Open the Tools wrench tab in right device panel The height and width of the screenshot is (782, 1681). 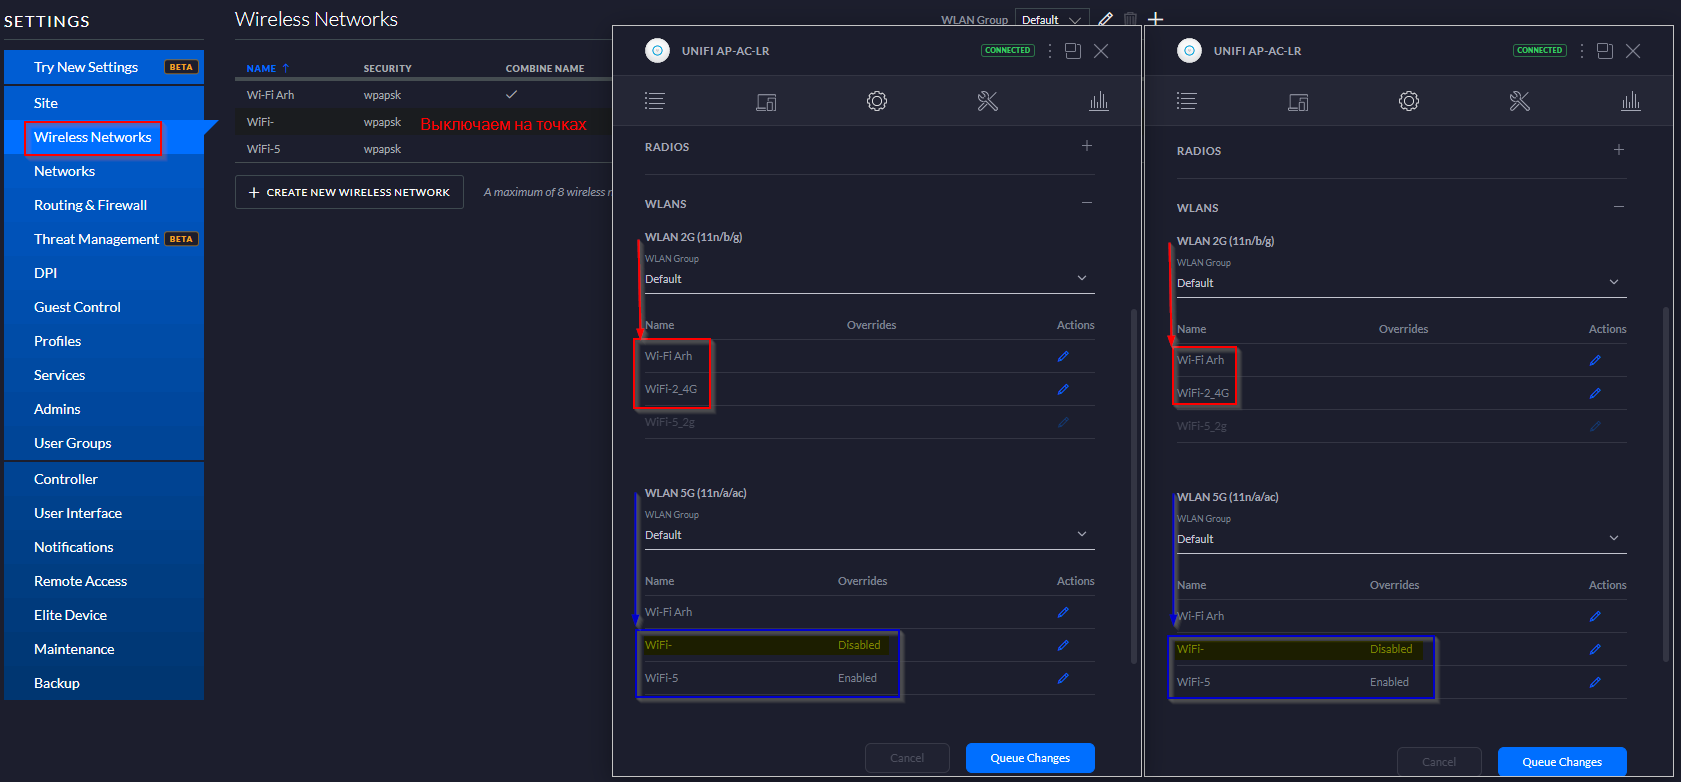[1519, 101]
